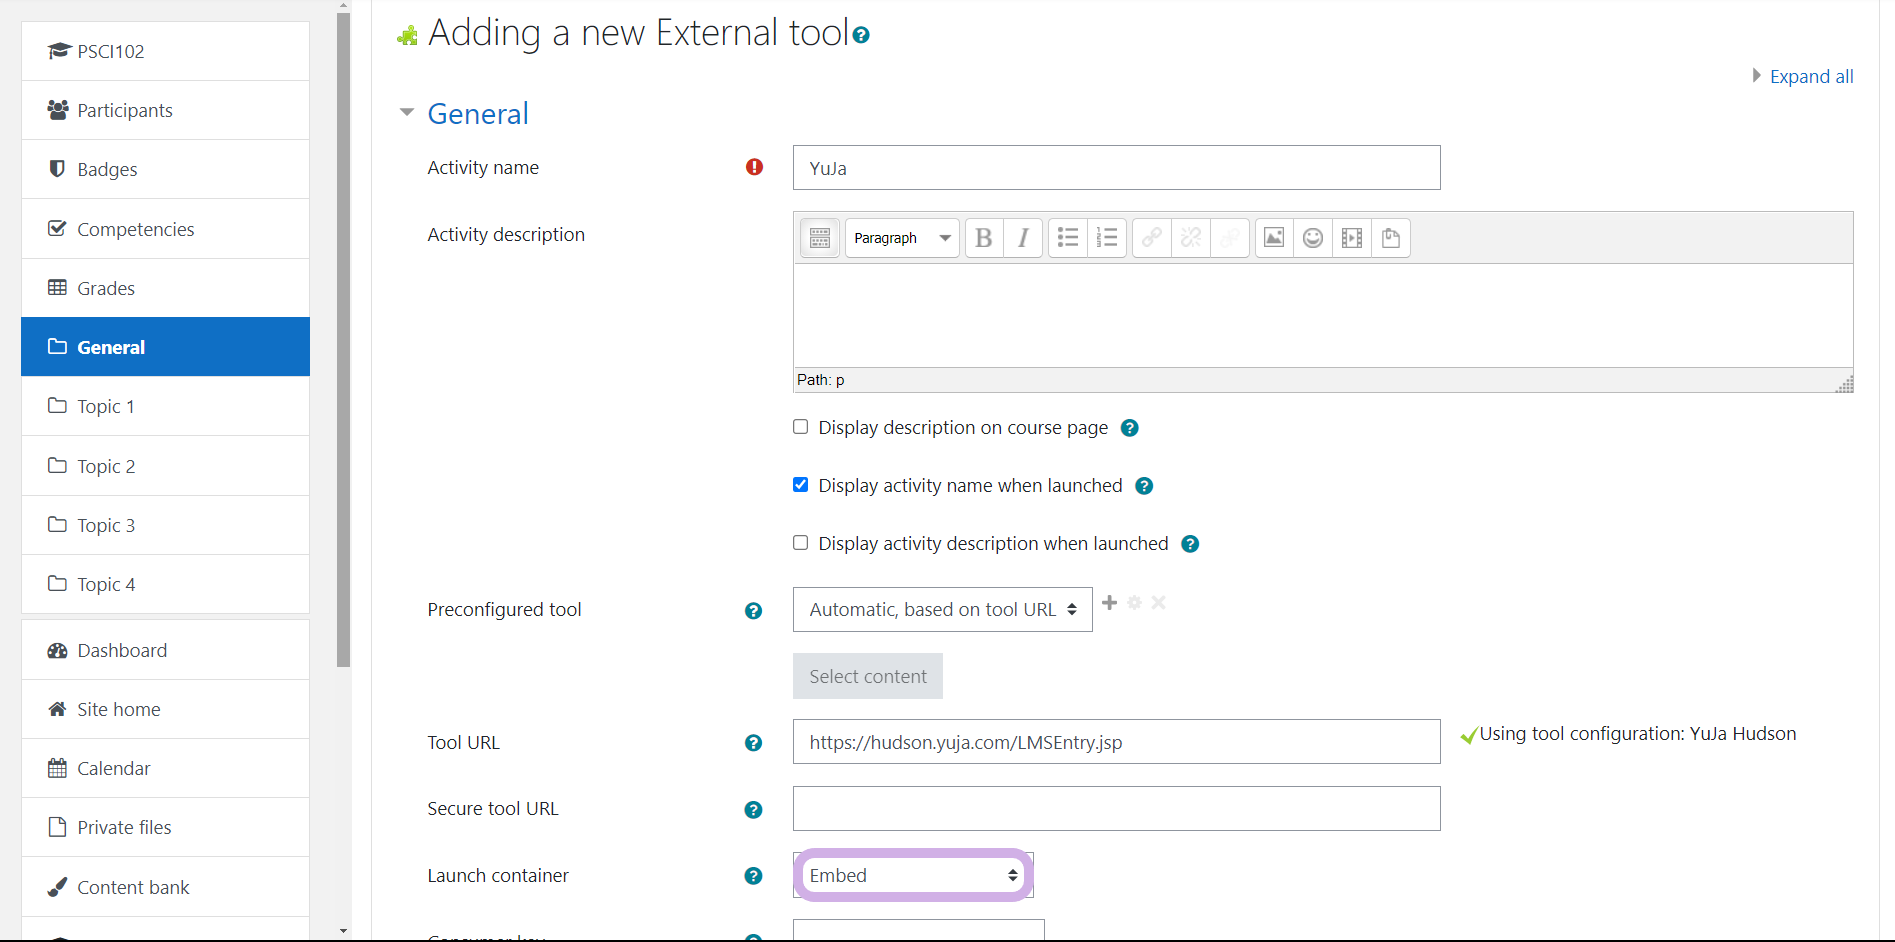Open the emoticon picker
The height and width of the screenshot is (942, 1895).
click(x=1312, y=238)
